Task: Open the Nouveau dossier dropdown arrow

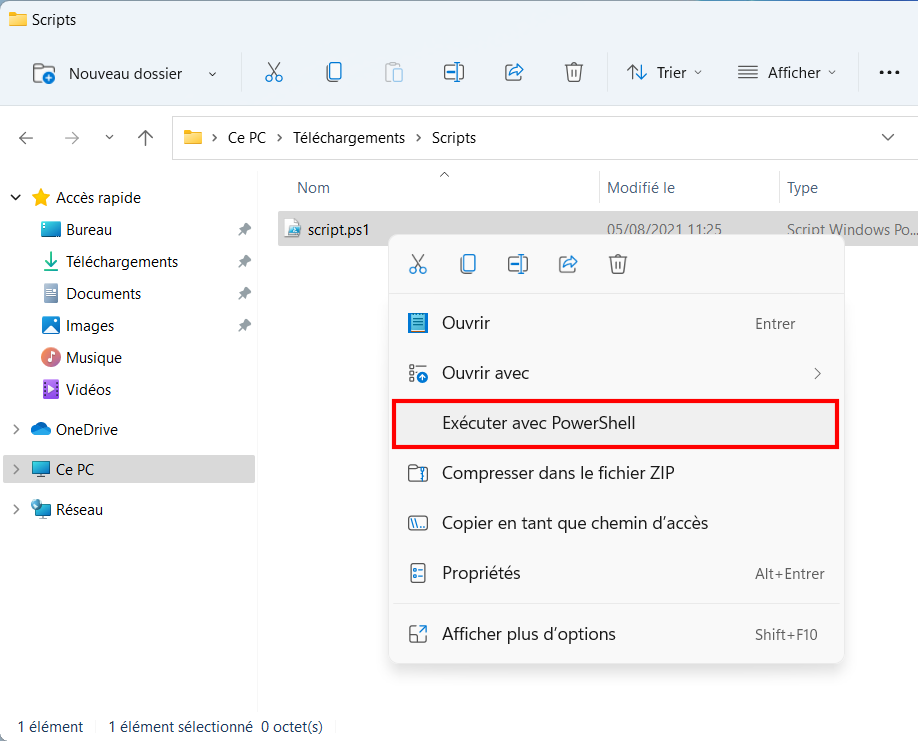Action: pyautogui.click(x=213, y=74)
